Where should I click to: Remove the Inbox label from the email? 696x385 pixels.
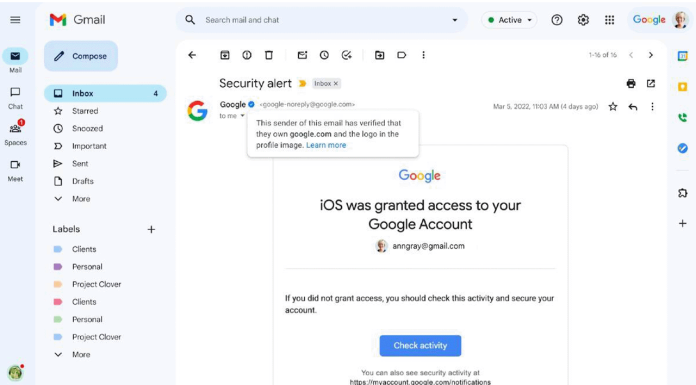pos(336,83)
